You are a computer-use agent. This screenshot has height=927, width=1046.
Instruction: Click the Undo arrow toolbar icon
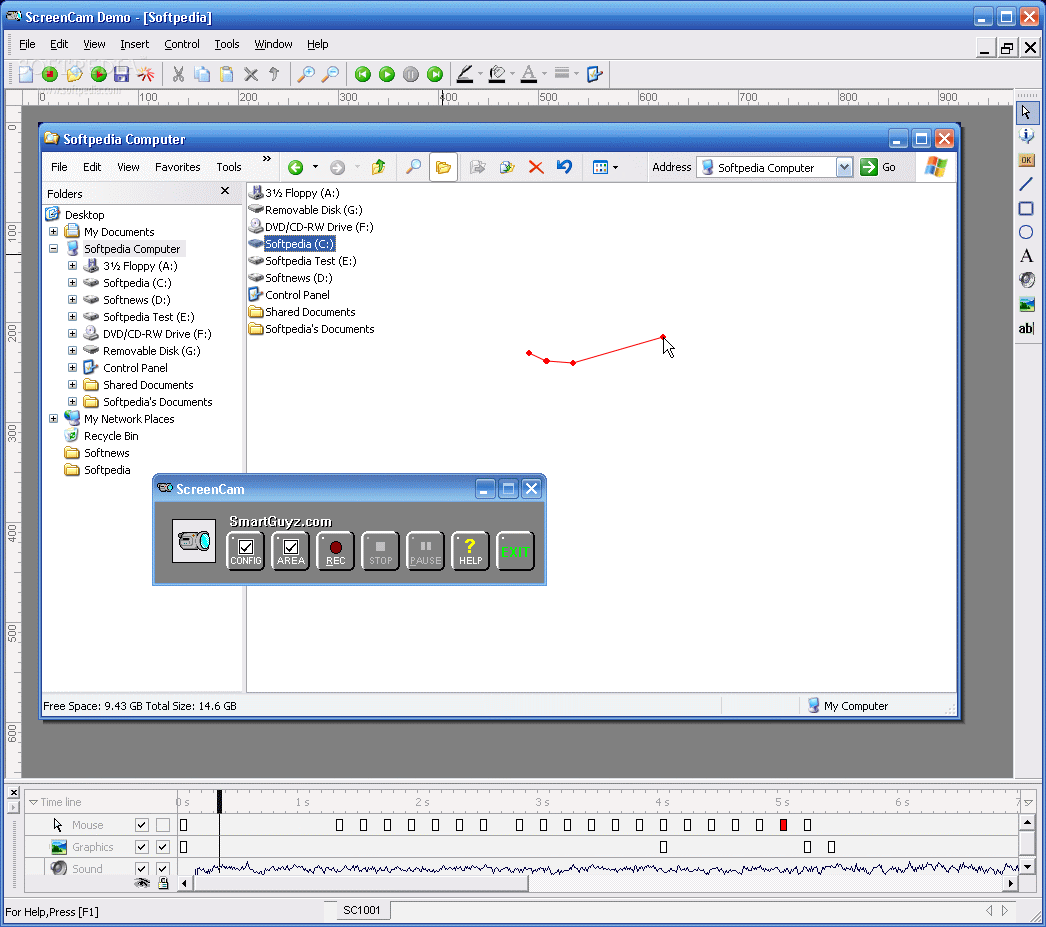tap(274, 74)
